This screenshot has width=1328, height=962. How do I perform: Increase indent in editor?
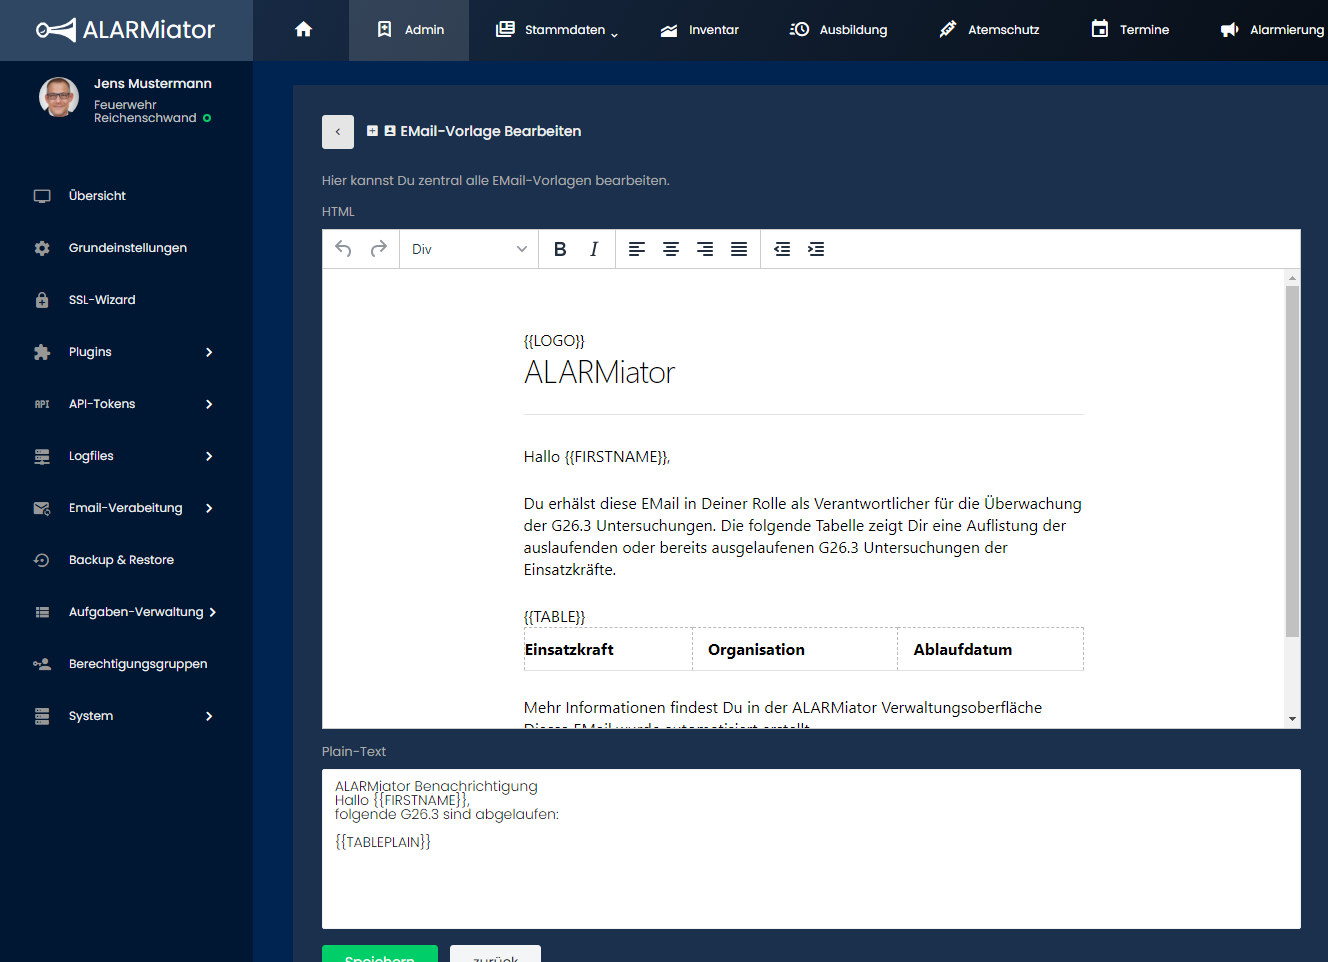click(816, 249)
